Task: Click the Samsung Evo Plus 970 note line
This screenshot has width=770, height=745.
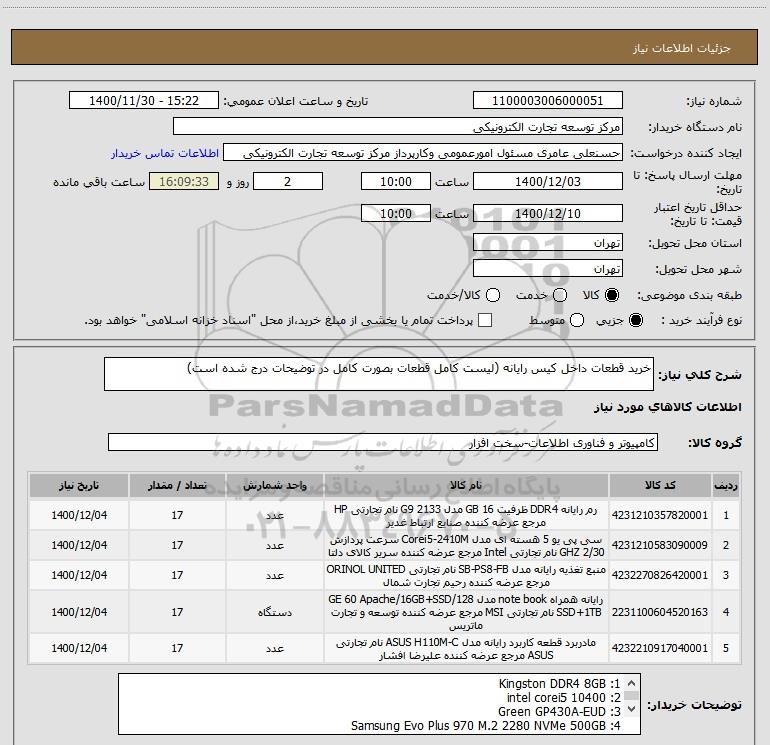Action: [486, 725]
